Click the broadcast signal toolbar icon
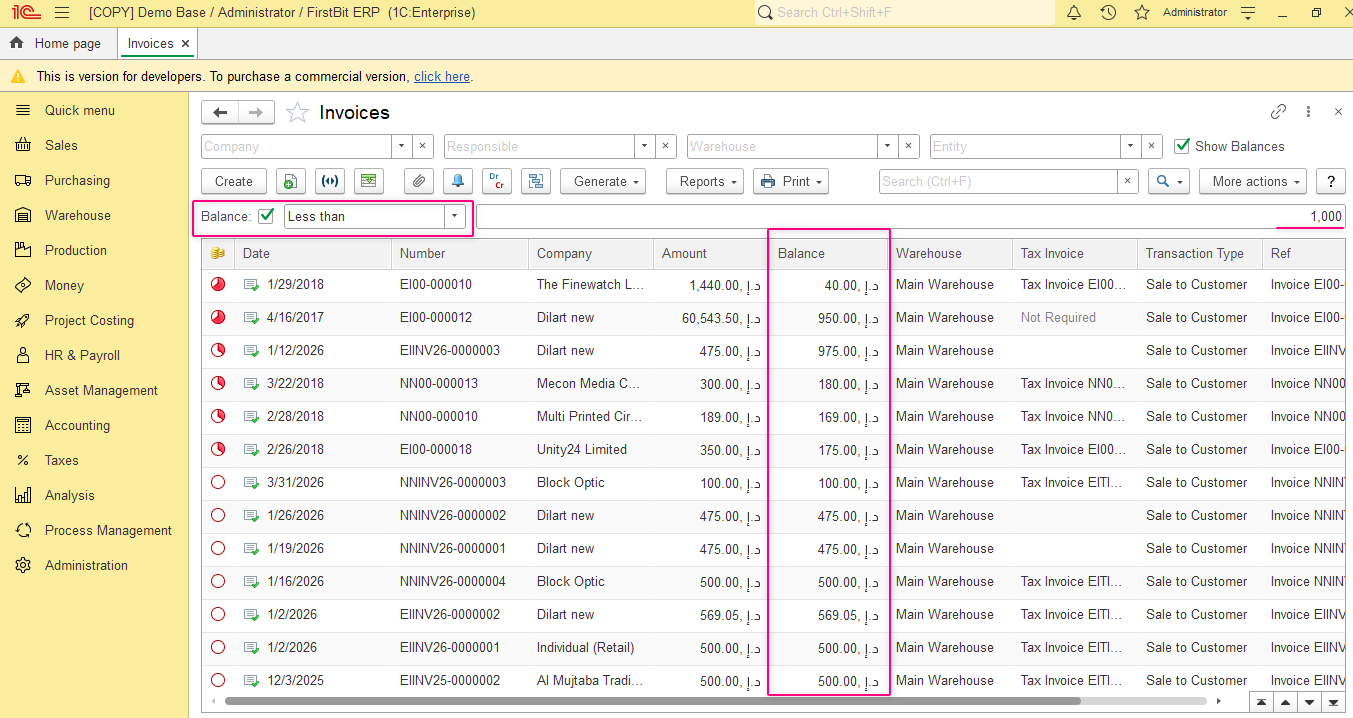The width and height of the screenshot is (1353, 718). tap(330, 181)
